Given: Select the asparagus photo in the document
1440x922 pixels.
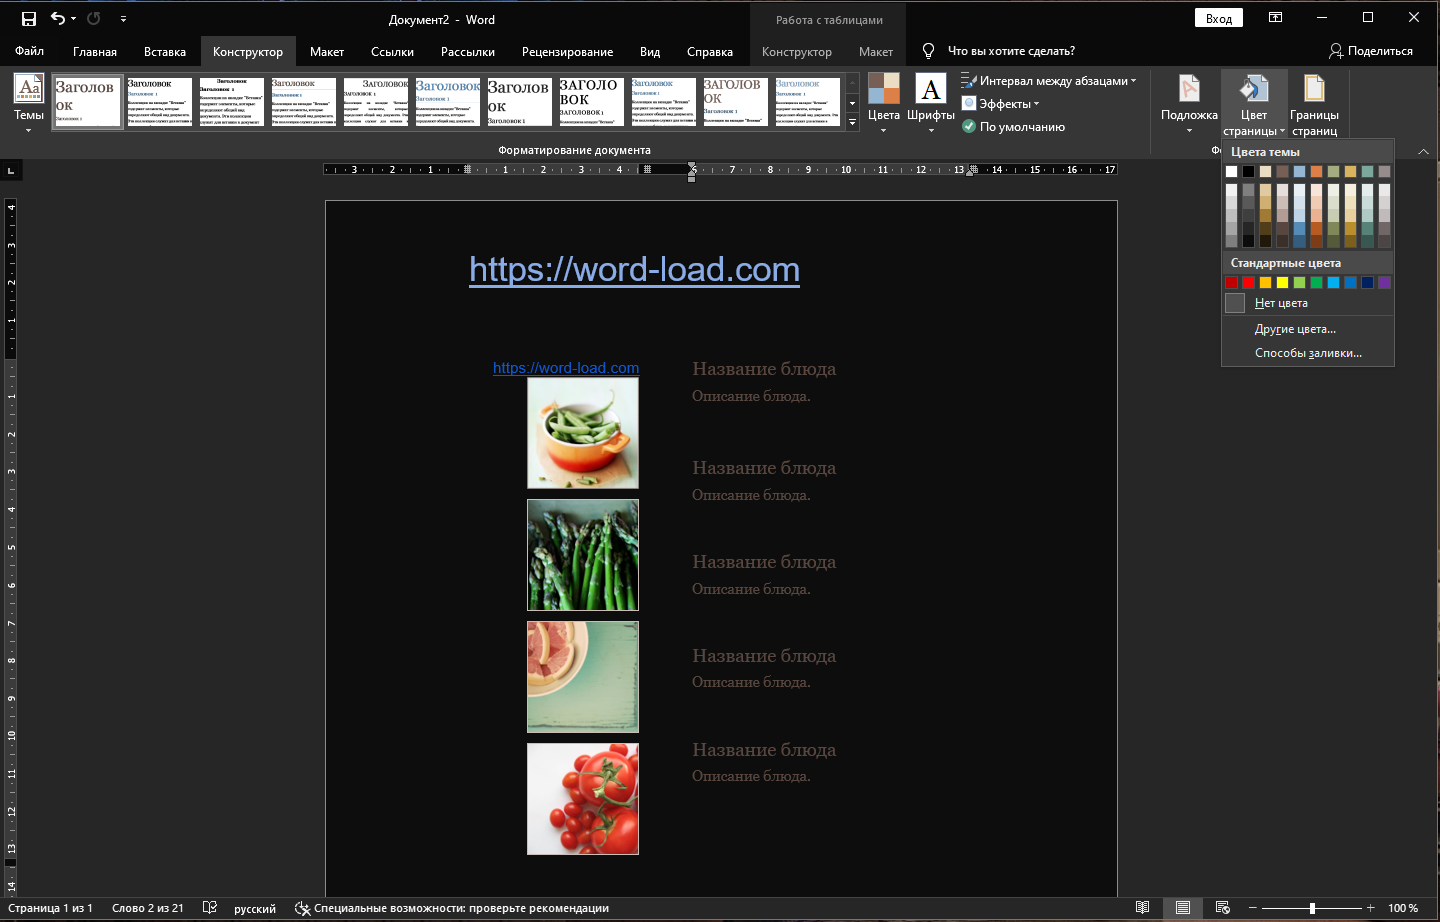Looking at the screenshot, I should coord(583,555).
